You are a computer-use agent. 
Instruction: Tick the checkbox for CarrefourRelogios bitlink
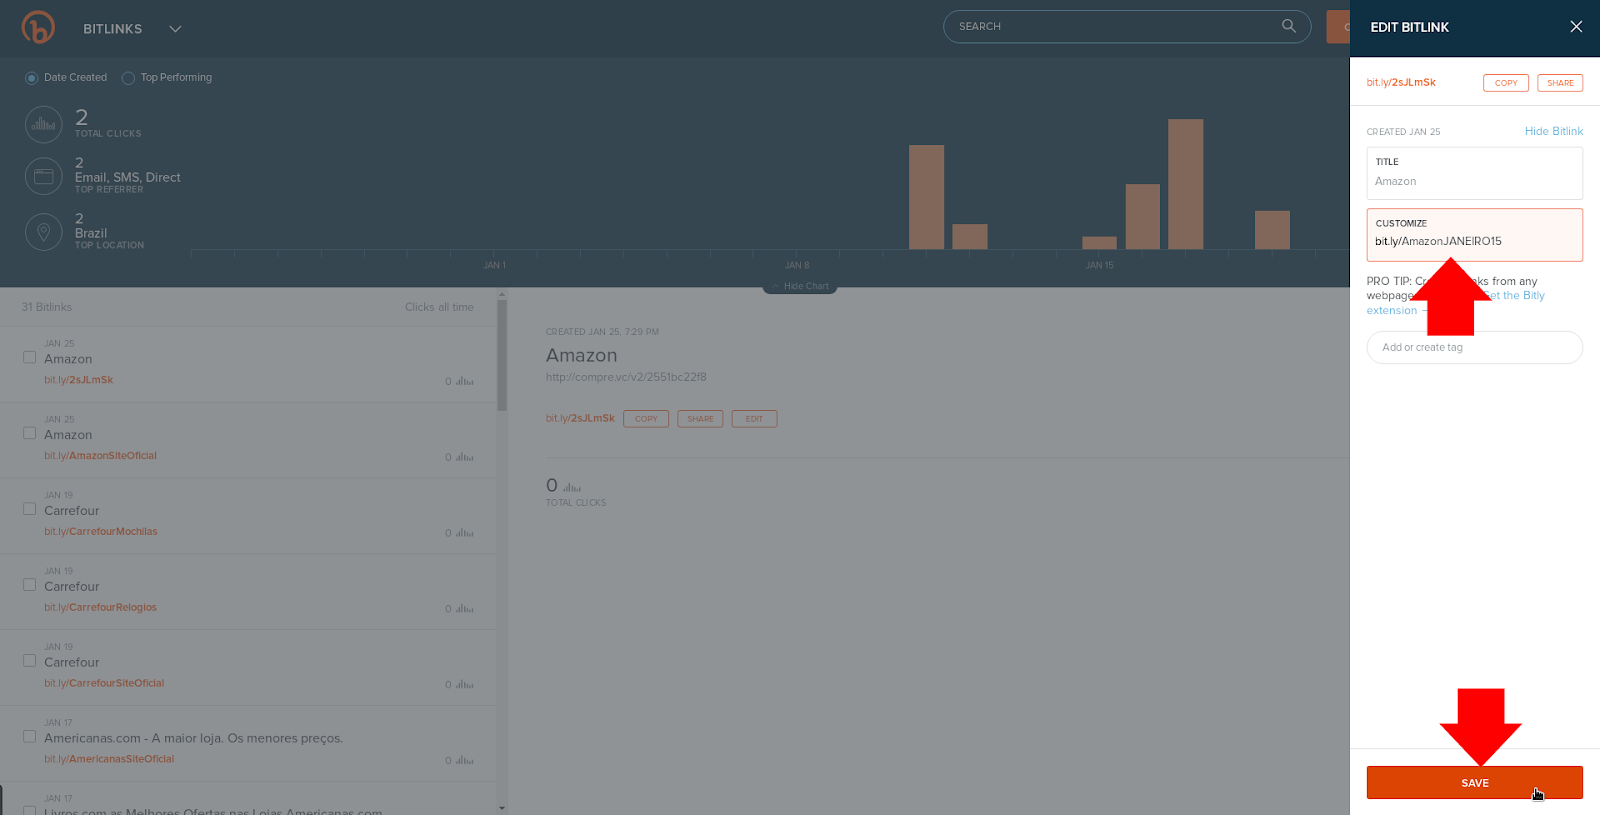coord(29,585)
